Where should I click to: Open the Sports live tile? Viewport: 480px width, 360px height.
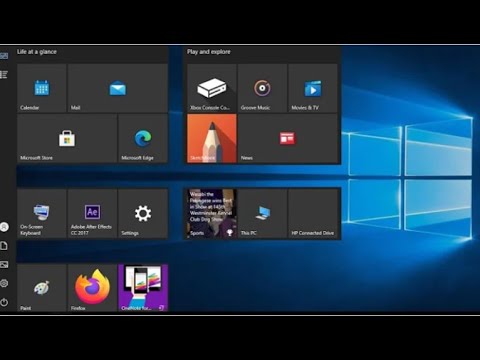212,214
